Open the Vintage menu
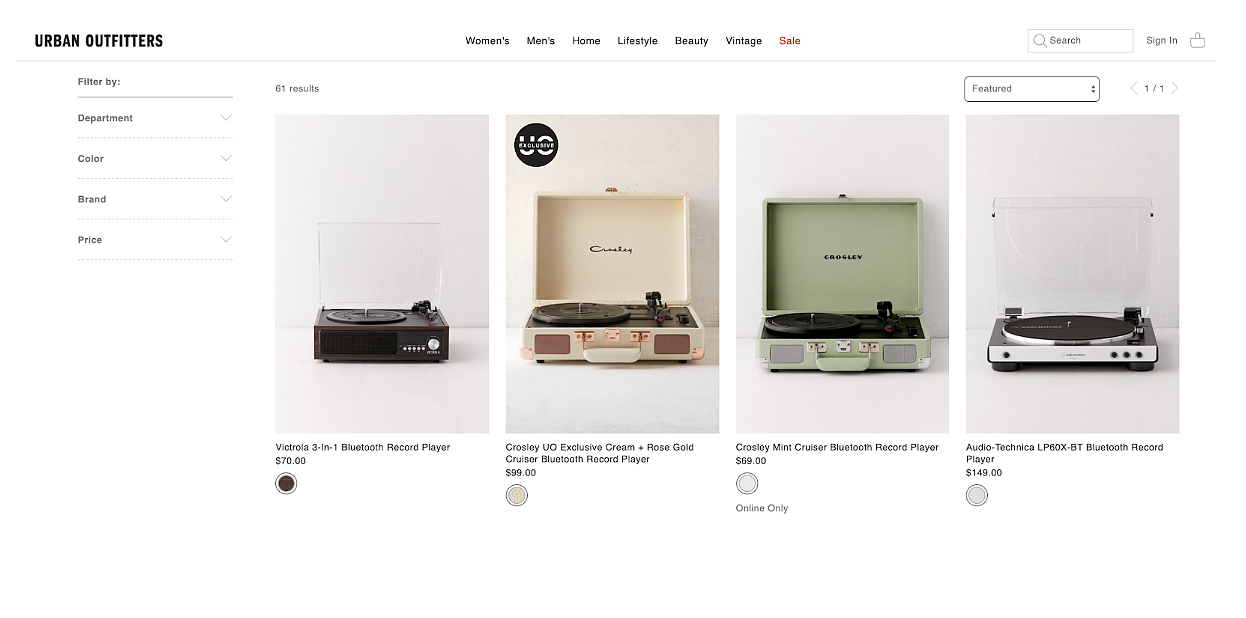1246x618 pixels. coord(743,41)
